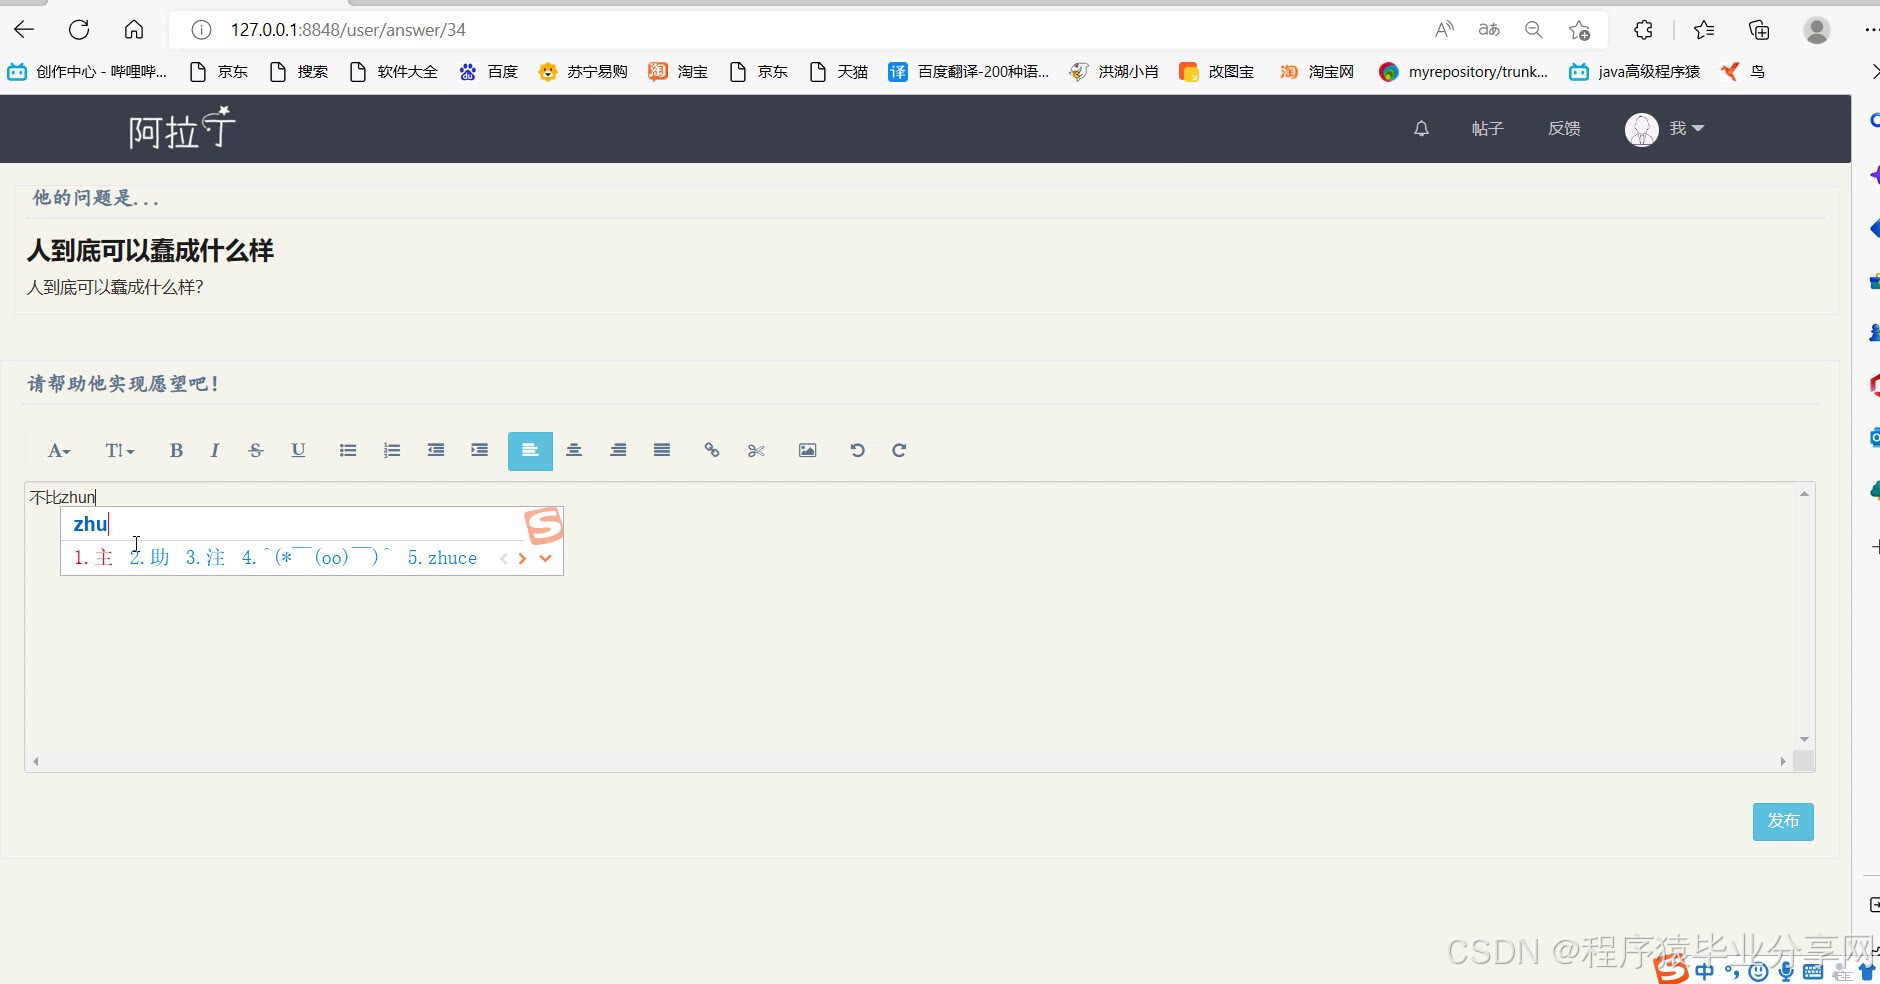Expand the IME candidate list down arrow
Image resolution: width=1880 pixels, height=984 pixels.
tap(545, 559)
